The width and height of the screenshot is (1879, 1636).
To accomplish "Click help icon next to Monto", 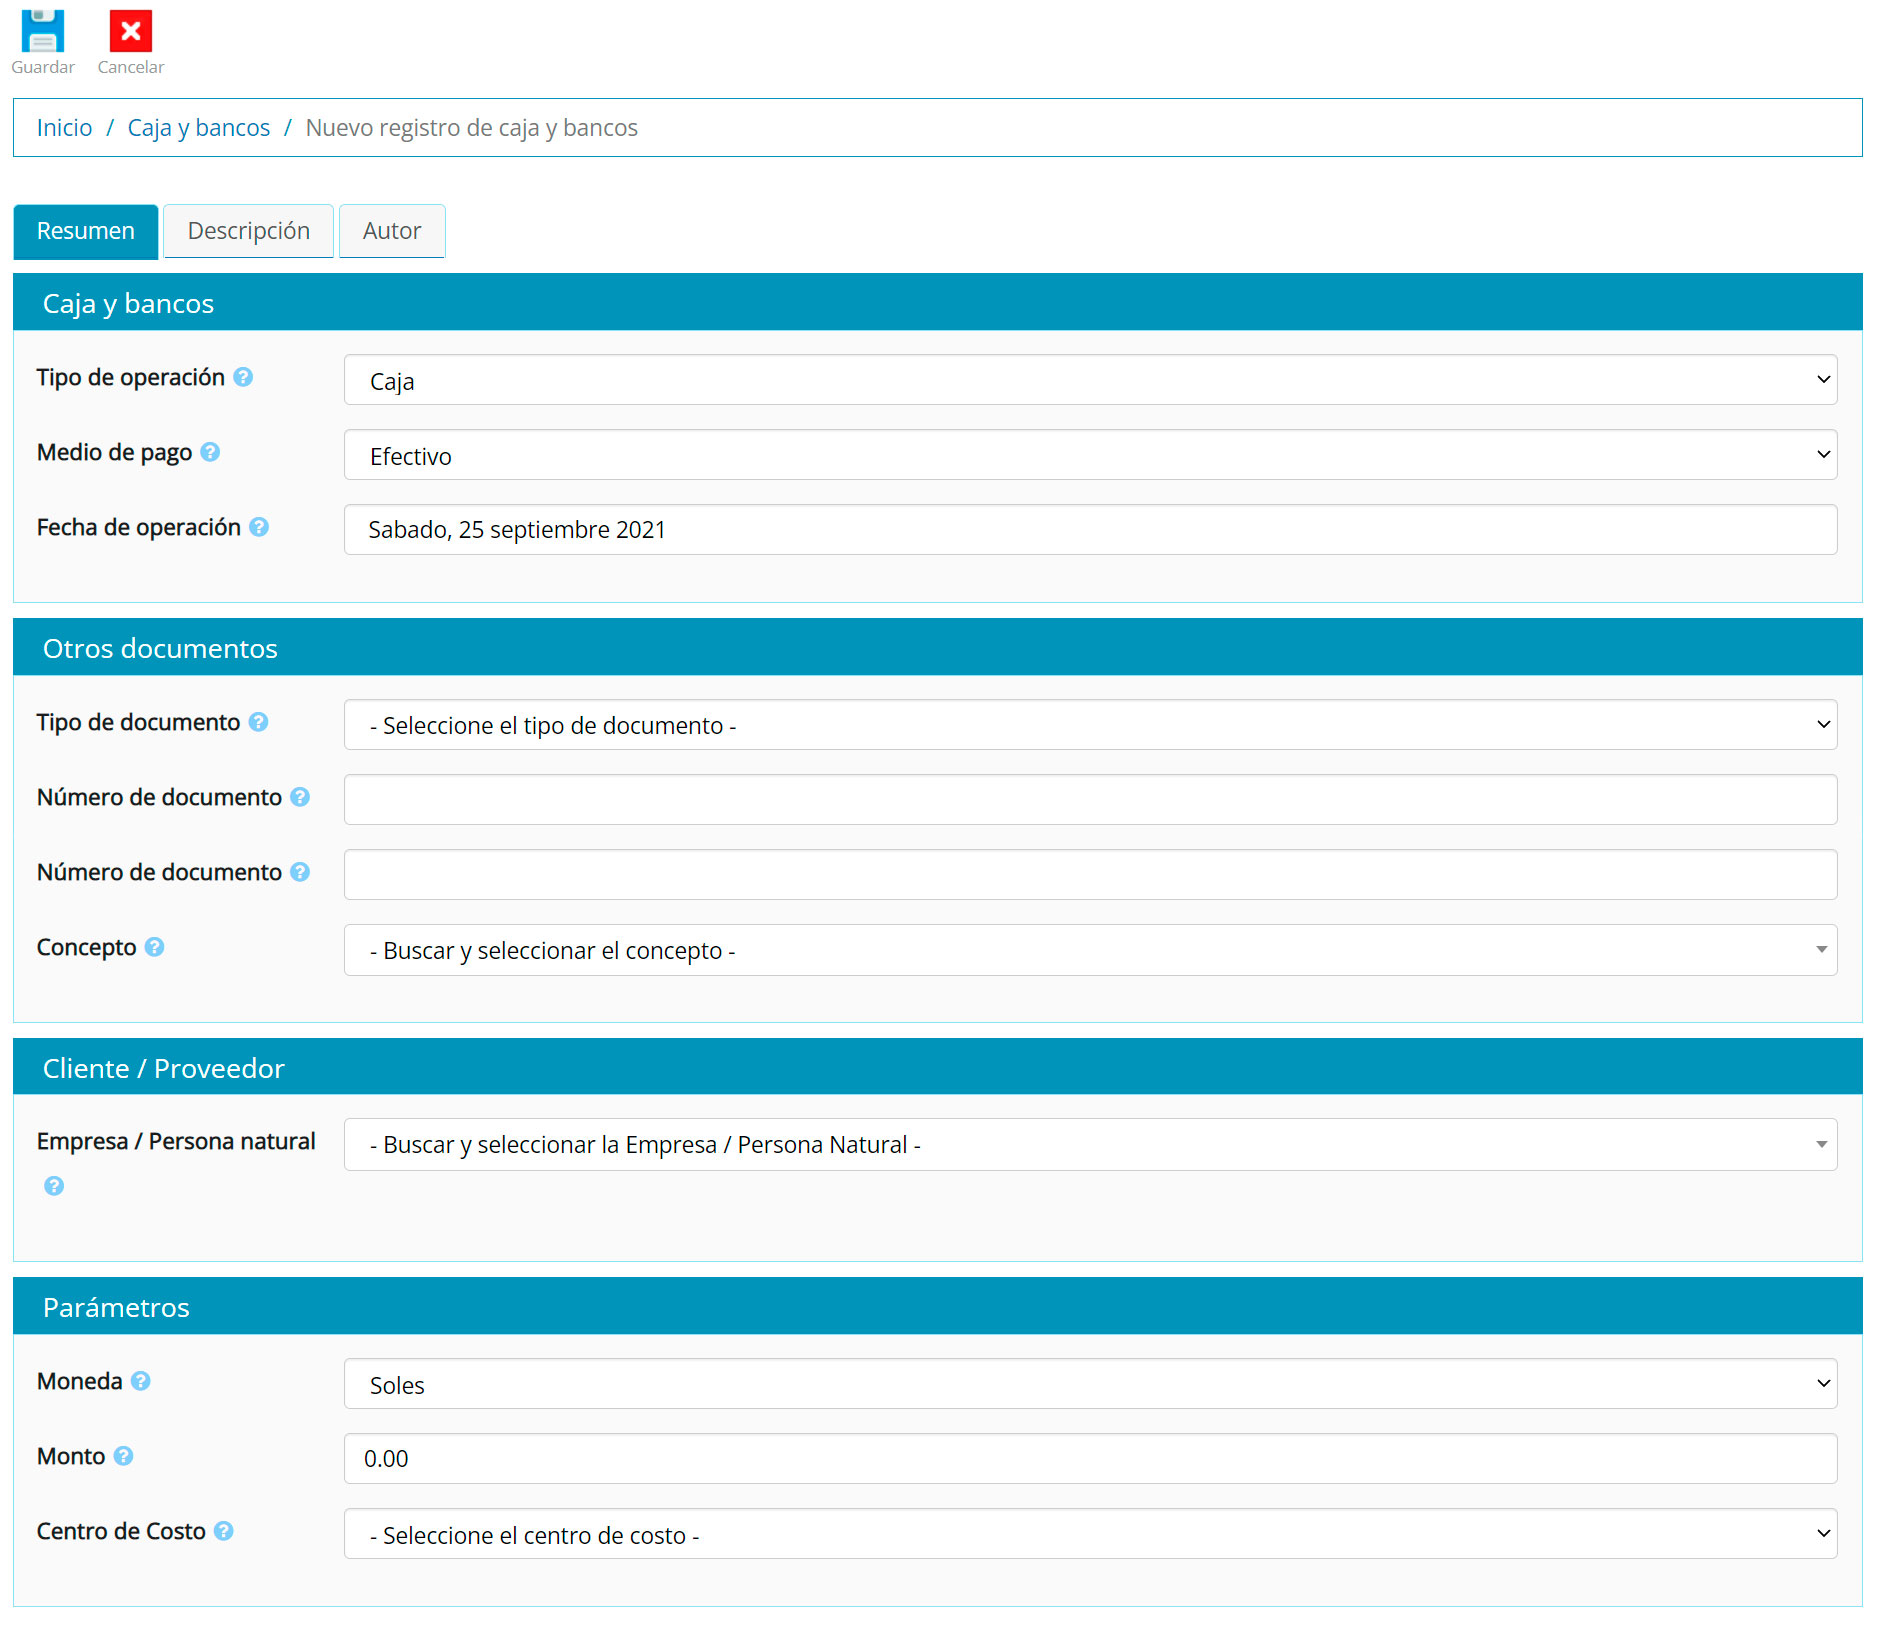I will tap(123, 1456).
